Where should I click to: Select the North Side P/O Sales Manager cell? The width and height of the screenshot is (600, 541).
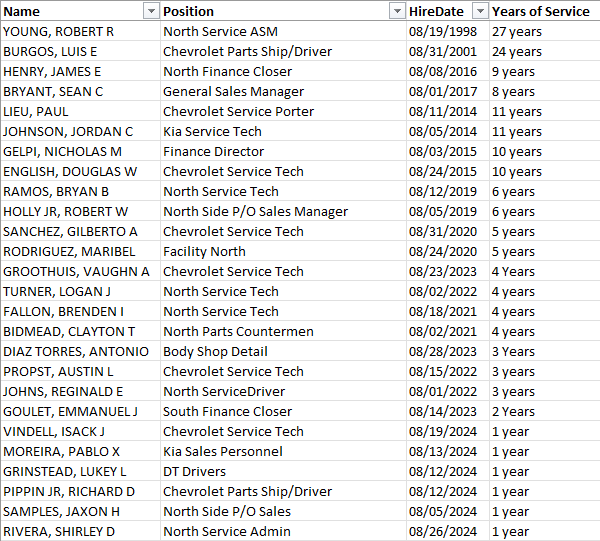click(255, 211)
